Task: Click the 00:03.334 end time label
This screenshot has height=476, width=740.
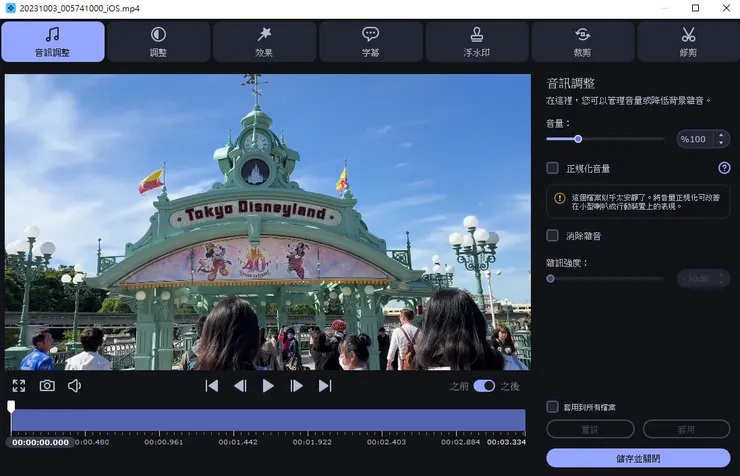Action: click(x=506, y=443)
